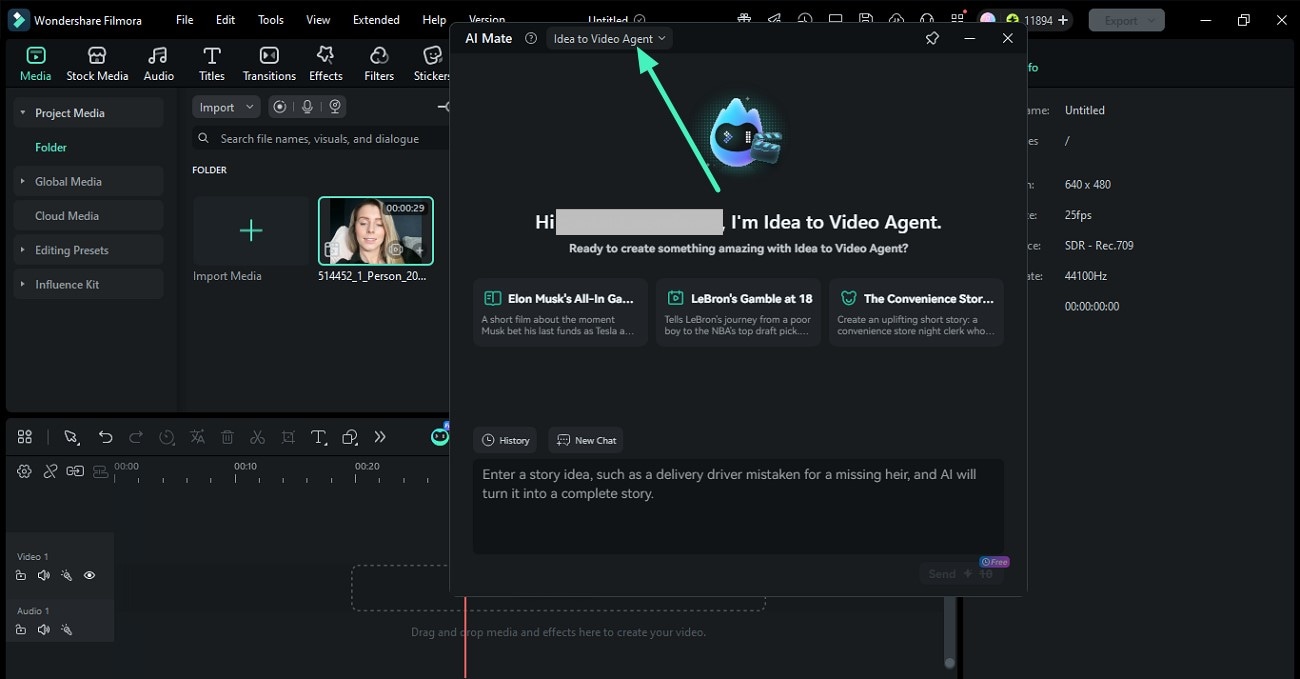The width and height of the screenshot is (1300, 679).
Task: Toggle Audio 1 track lock
Action: pyautogui.click(x=21, y=630)
